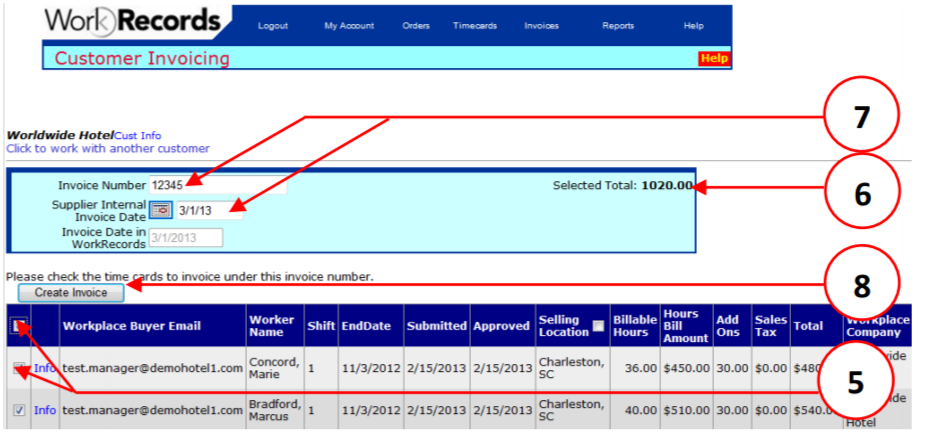Click the Total column header

pos(808,326)
